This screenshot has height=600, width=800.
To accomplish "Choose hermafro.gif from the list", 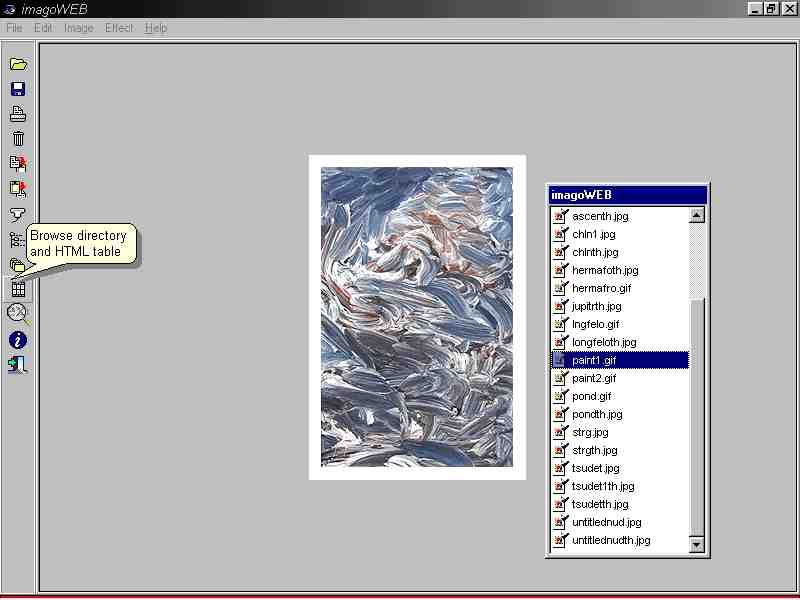I will coord(601,288).
